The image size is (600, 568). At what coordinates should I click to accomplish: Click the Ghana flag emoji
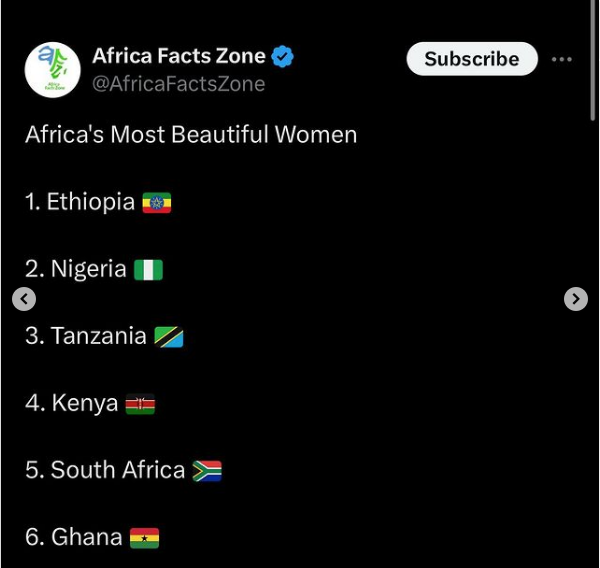click(145, 538)
